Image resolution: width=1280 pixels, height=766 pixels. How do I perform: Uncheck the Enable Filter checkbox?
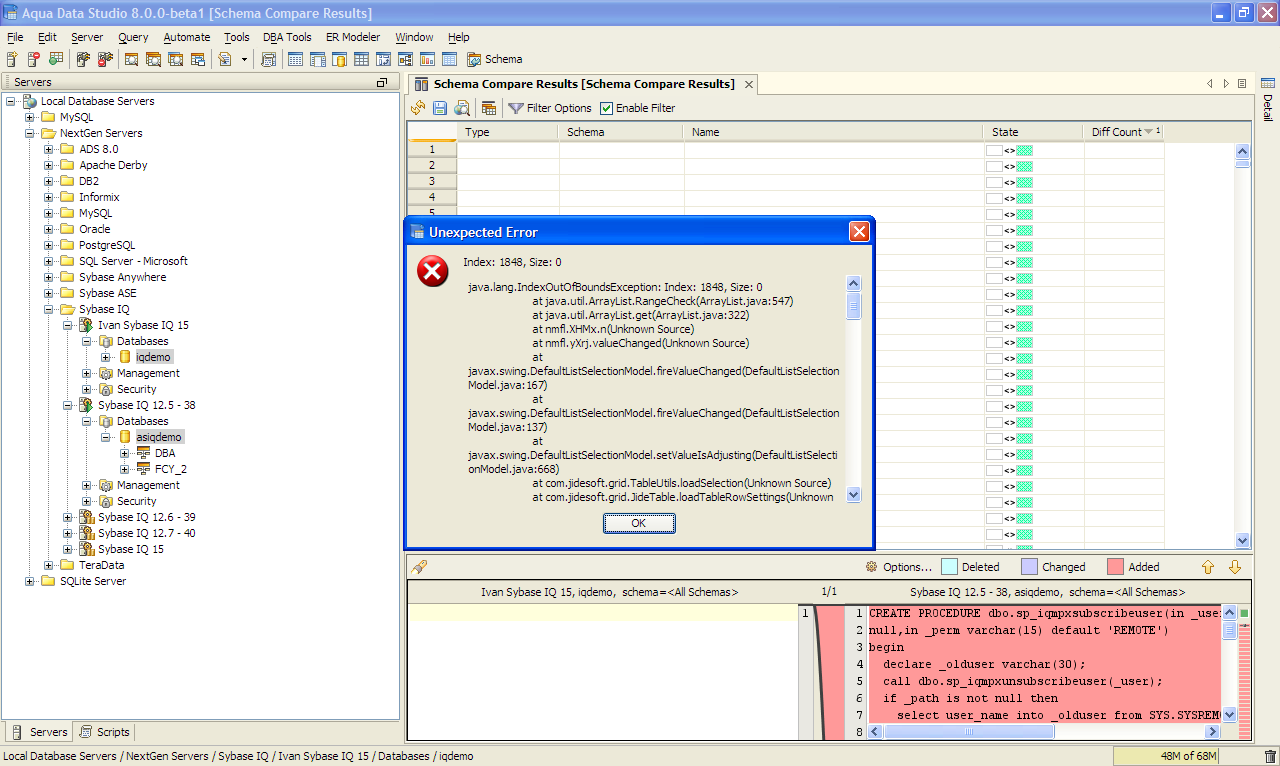pyautogui.click(x=606, y=108)
